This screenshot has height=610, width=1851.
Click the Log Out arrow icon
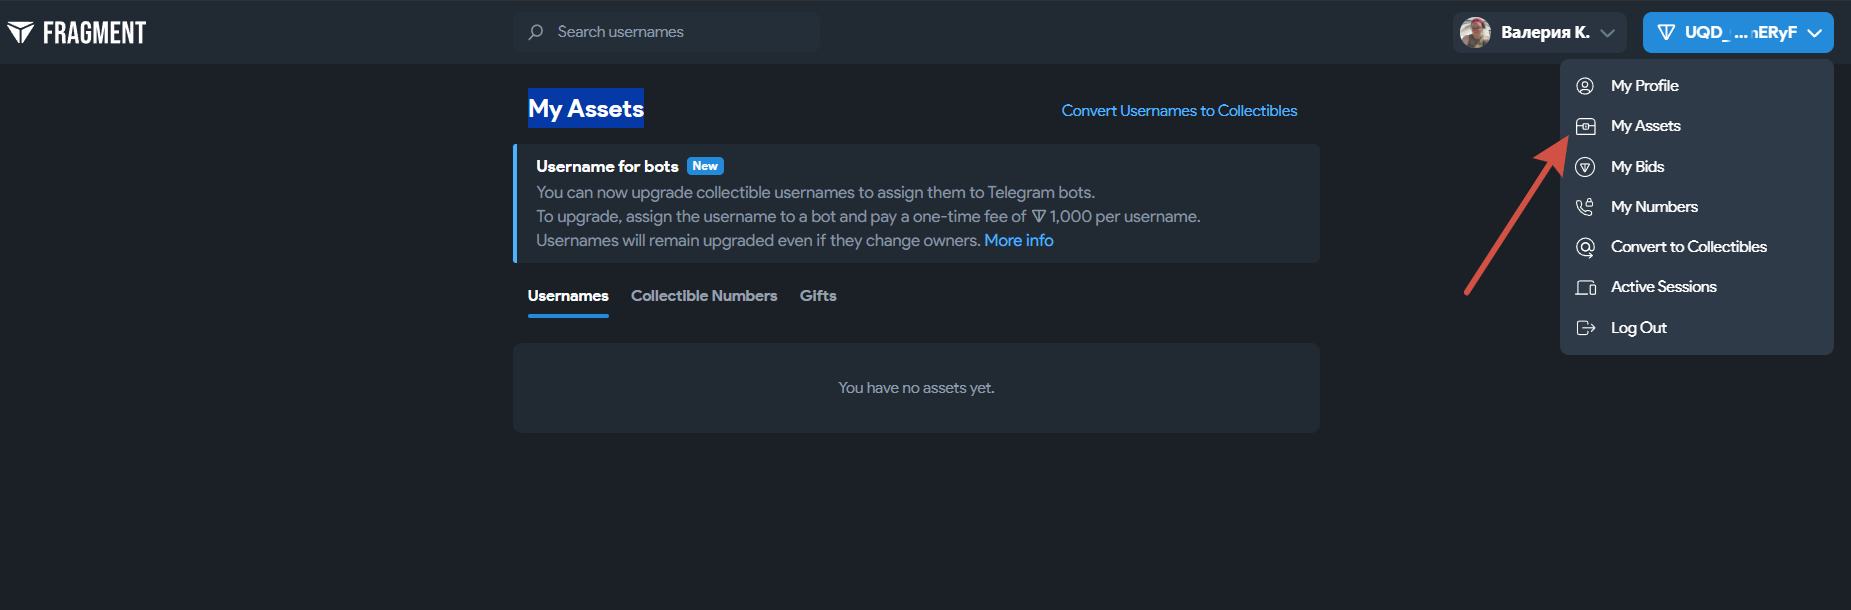click(x=1585, y=328)
